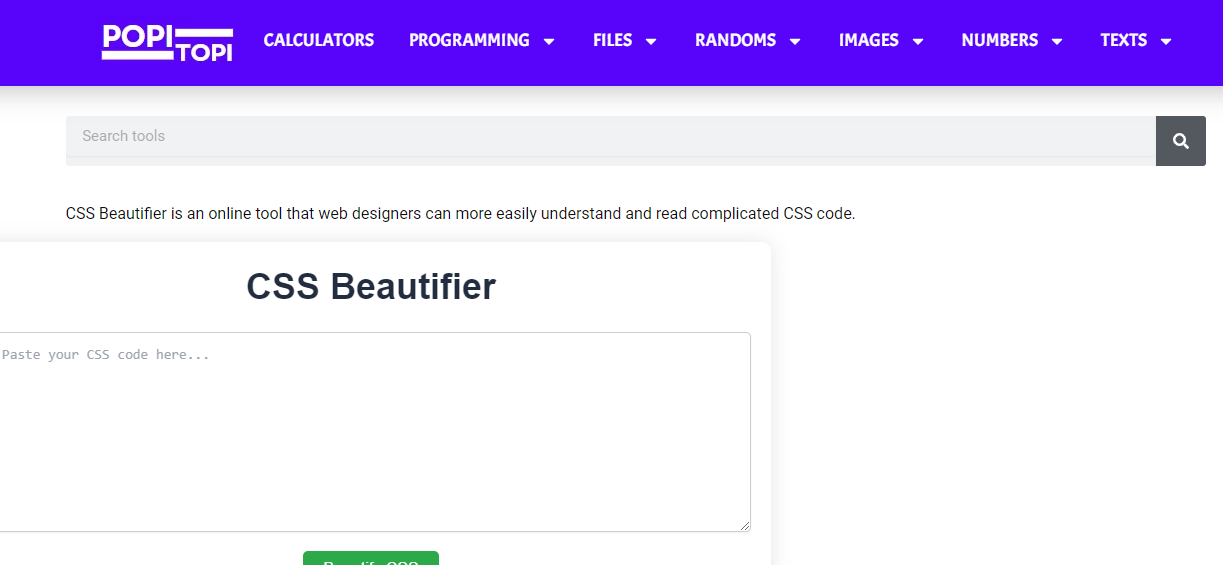Click the green Beautify CSS button
This screenshot has height=565, width=1223.
(371, 558)
